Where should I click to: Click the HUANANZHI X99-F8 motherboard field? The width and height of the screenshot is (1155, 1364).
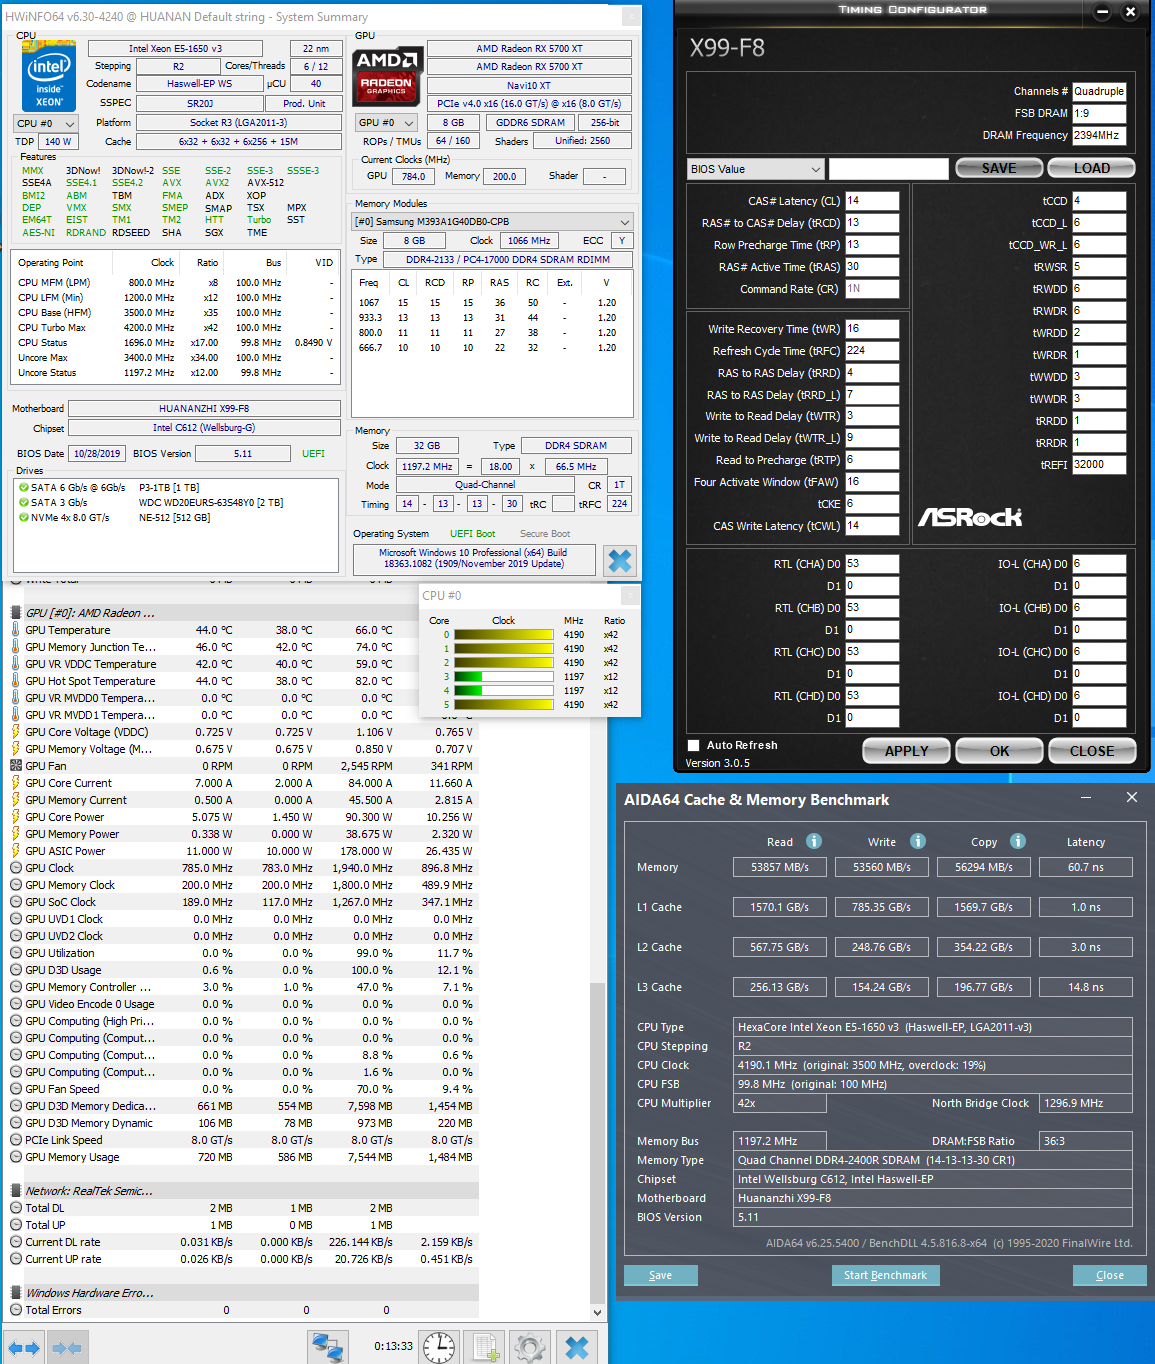(x=204, y=408)
